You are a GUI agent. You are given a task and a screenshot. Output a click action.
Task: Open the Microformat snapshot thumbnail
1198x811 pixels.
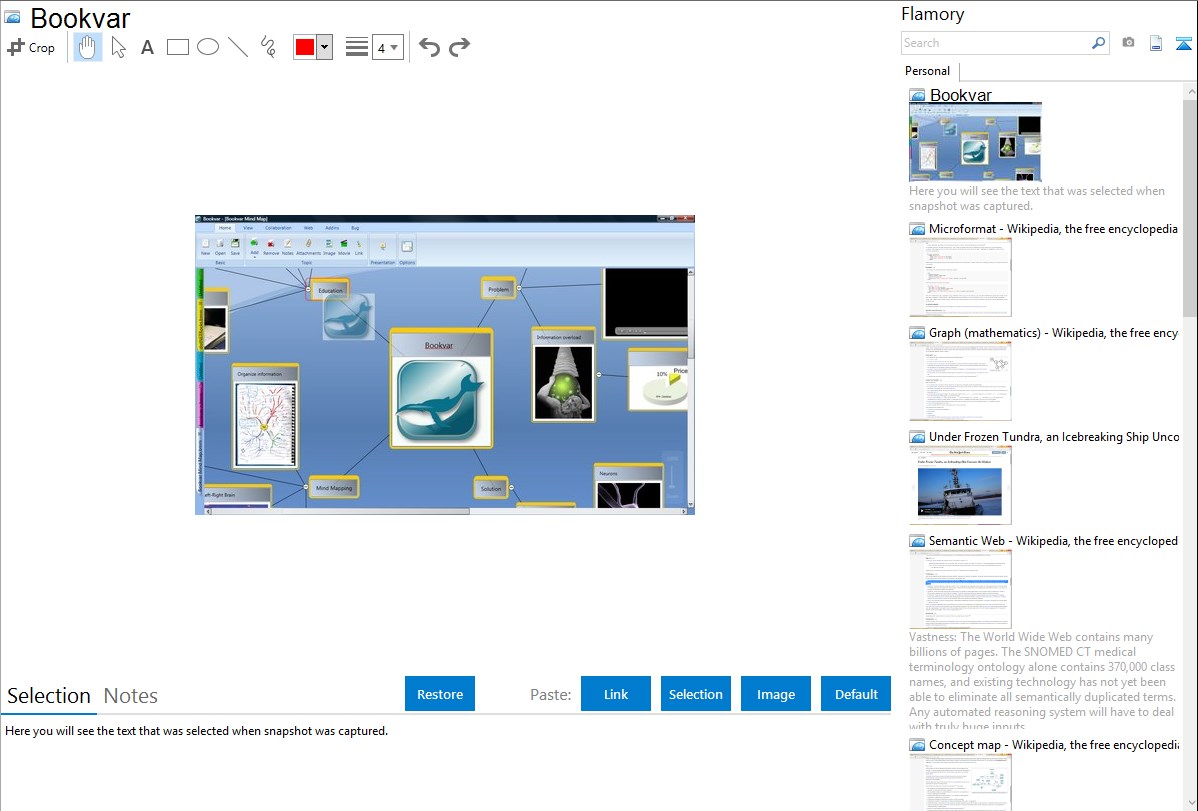(x=960, y=277)
